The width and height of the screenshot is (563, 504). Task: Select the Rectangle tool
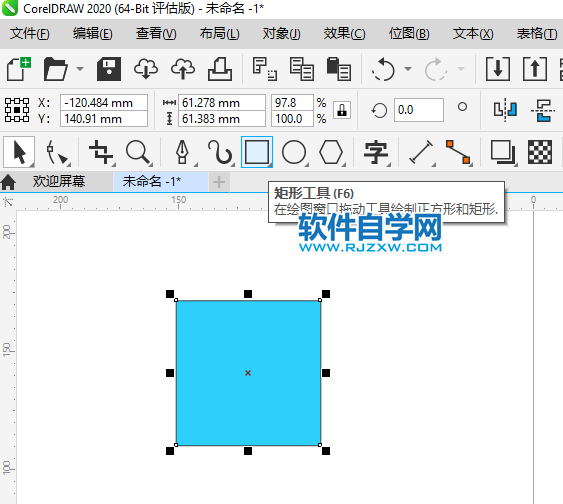click(257, 152)
